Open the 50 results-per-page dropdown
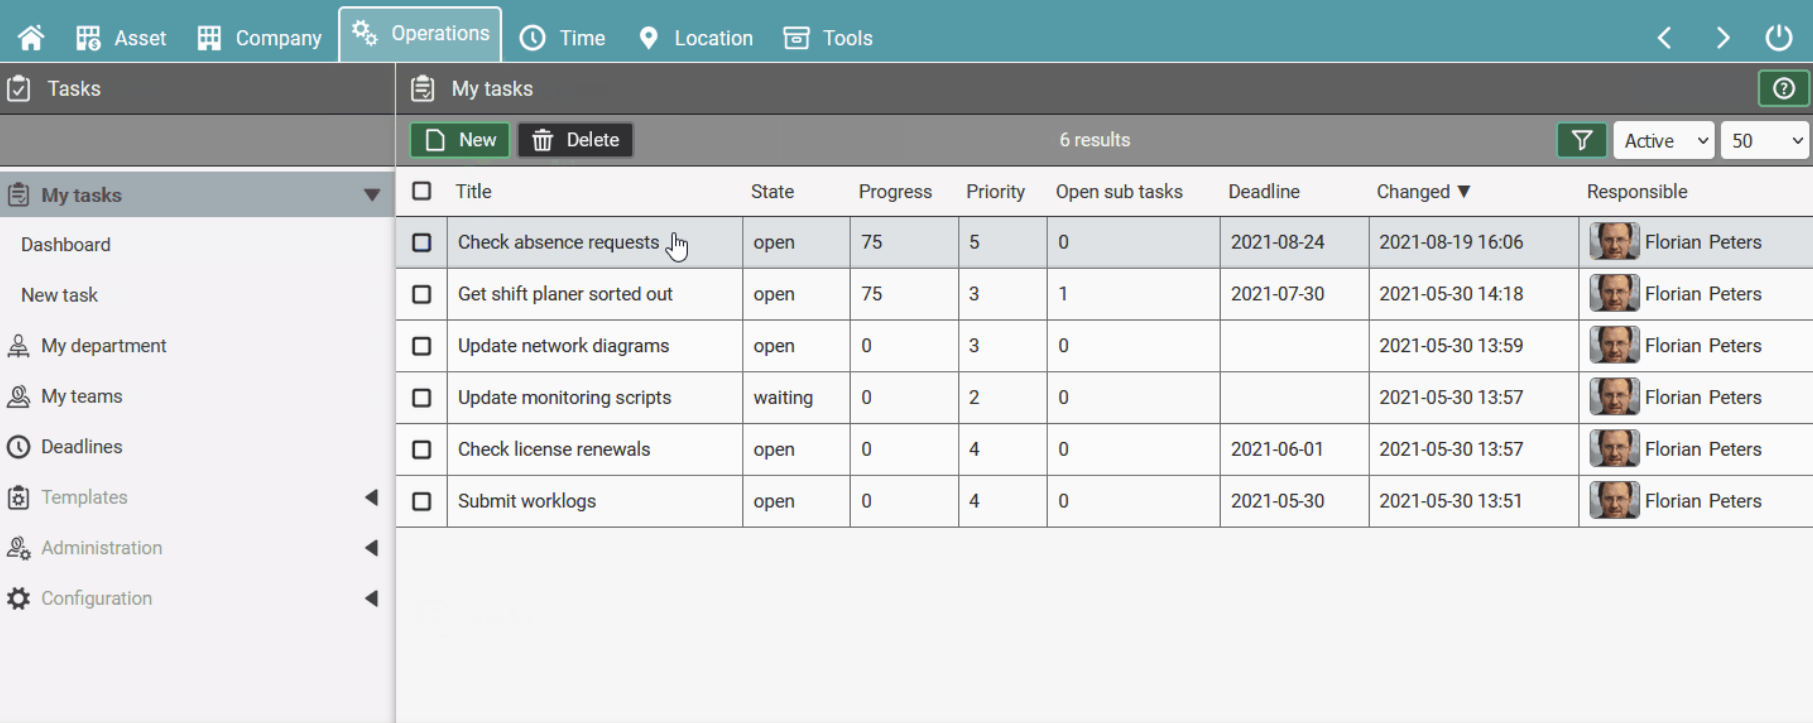1813x723 pixels. [1766, 141]
